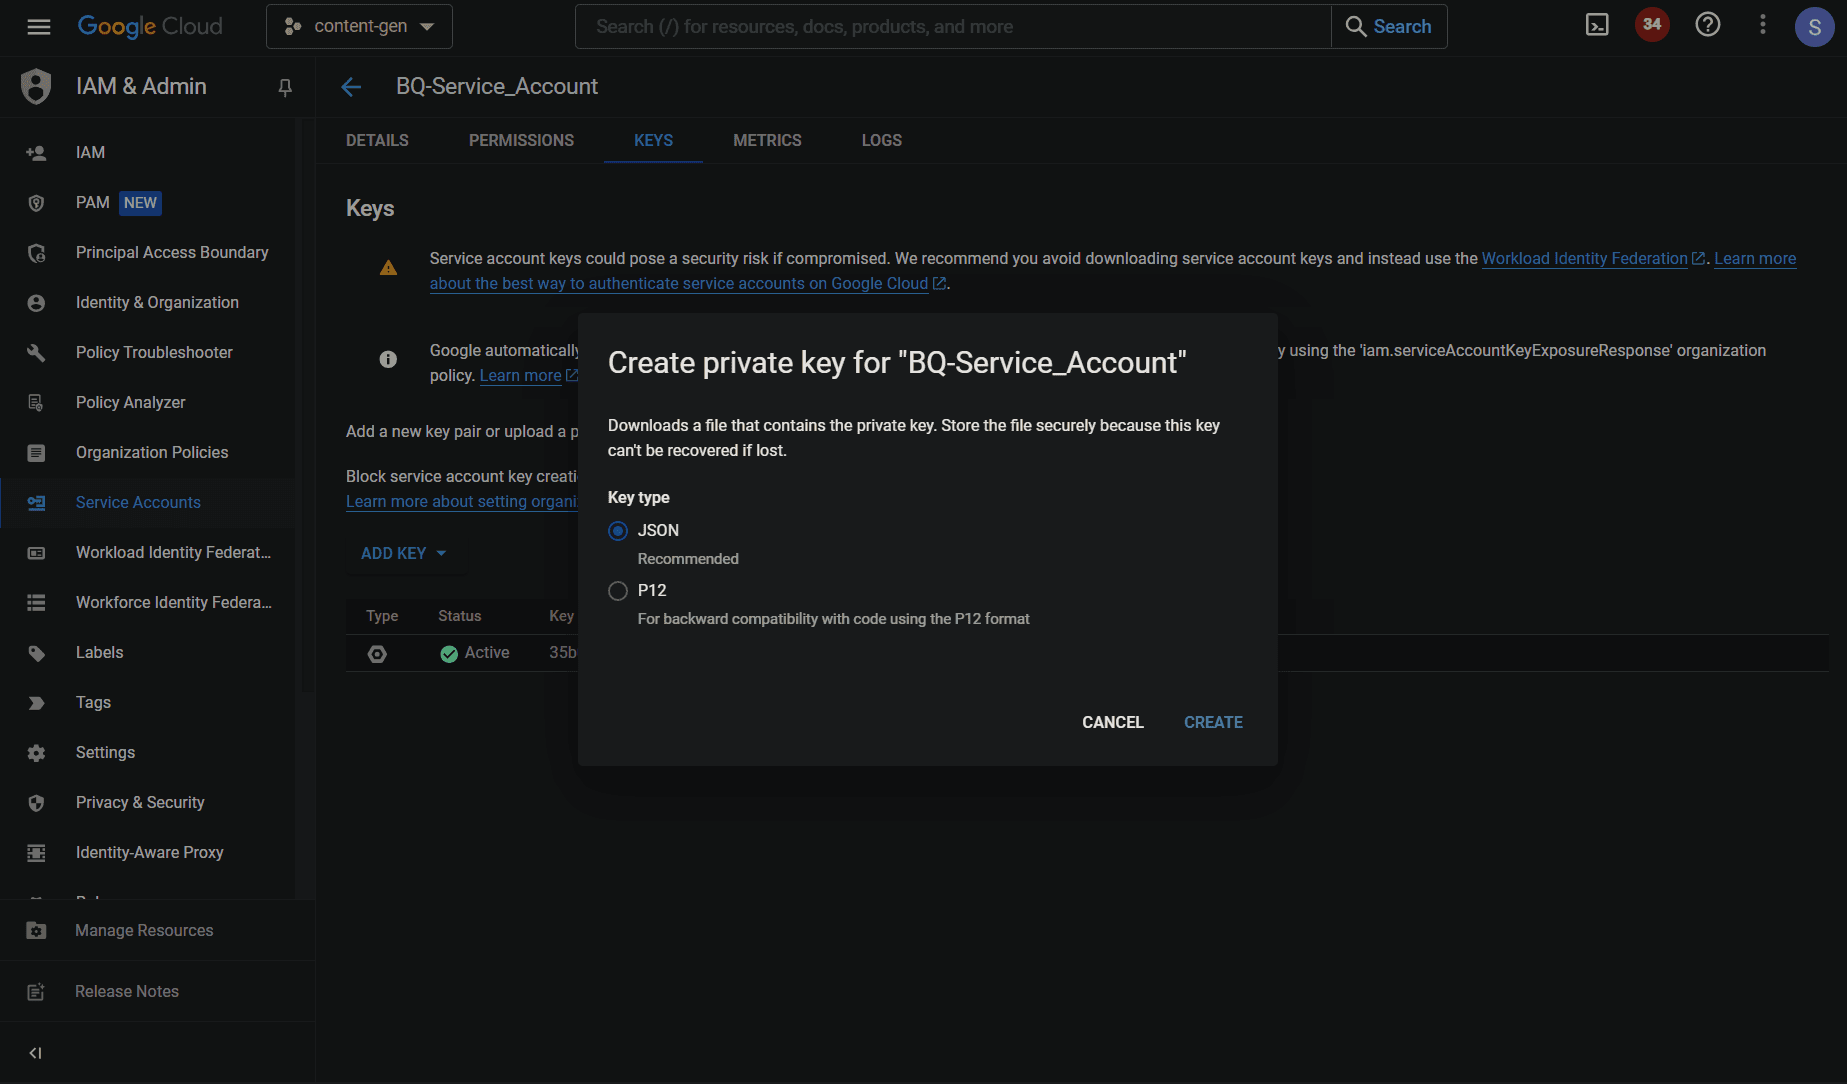Cancel the private key dialog
1847x1084 pixels.
pyautogui.click(x=1112, y=722)
